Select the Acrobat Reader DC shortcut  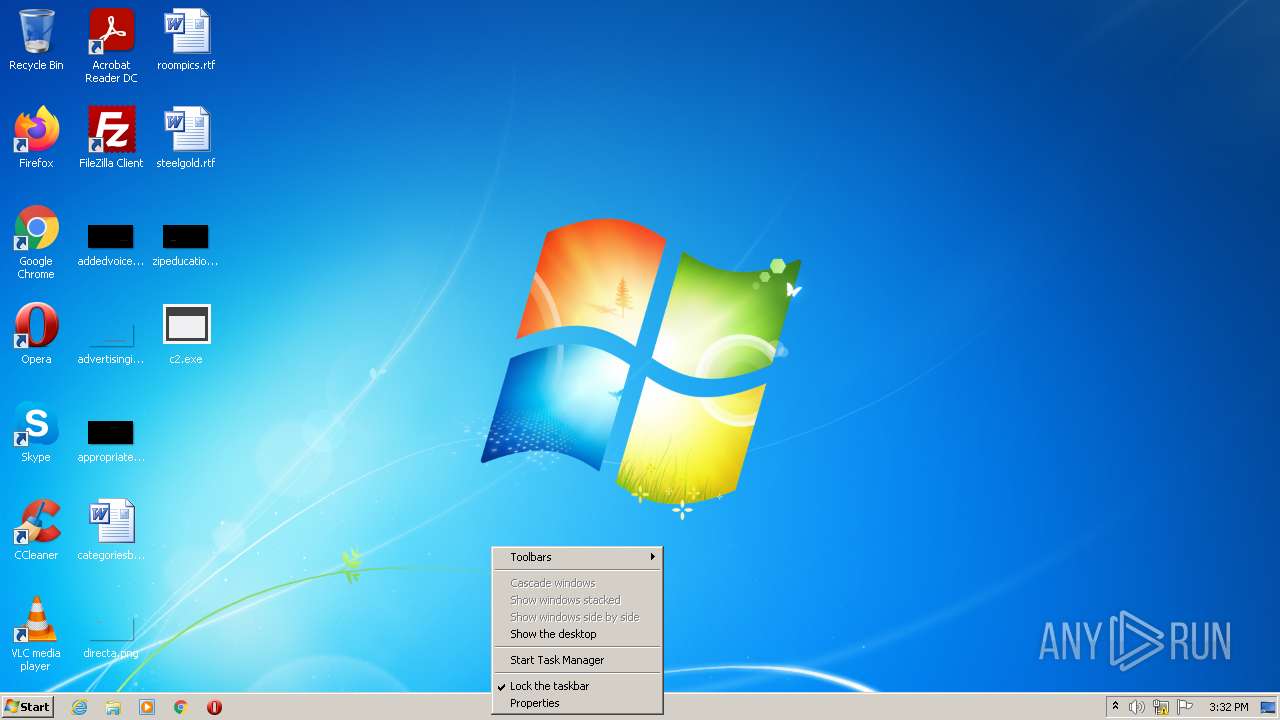(111, 46)
